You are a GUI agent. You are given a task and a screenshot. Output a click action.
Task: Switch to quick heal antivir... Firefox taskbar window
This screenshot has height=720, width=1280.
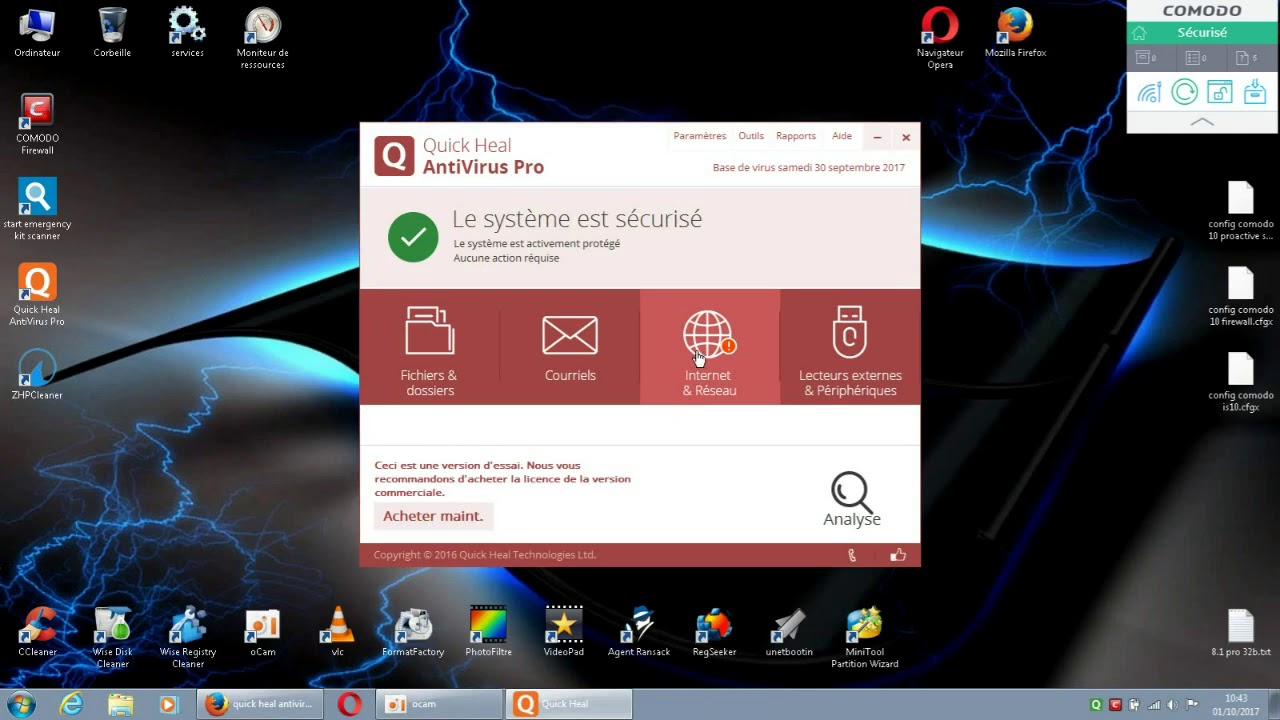click(x=260, y=704)
